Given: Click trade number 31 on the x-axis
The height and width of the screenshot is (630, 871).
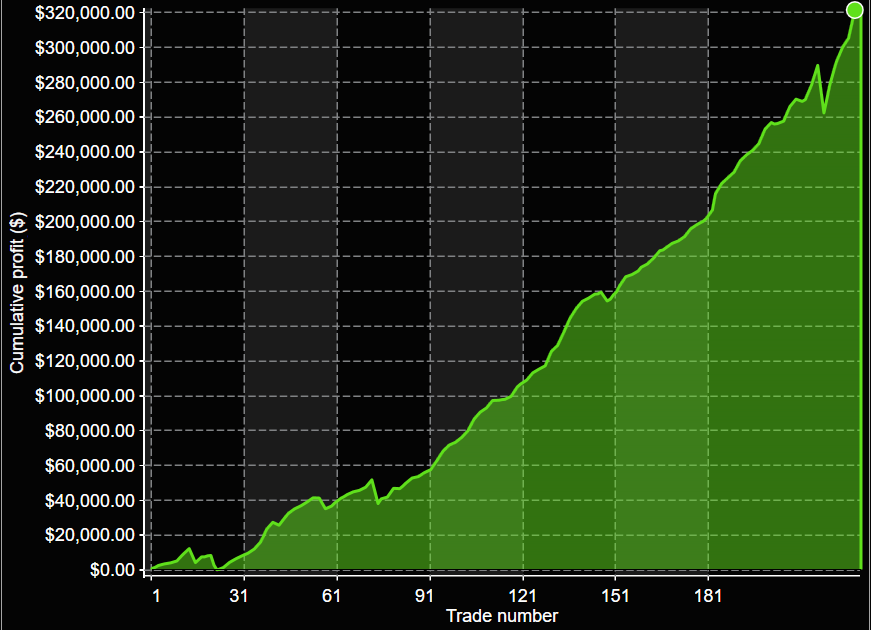Looking at the screenshot, I should point(239,596).
